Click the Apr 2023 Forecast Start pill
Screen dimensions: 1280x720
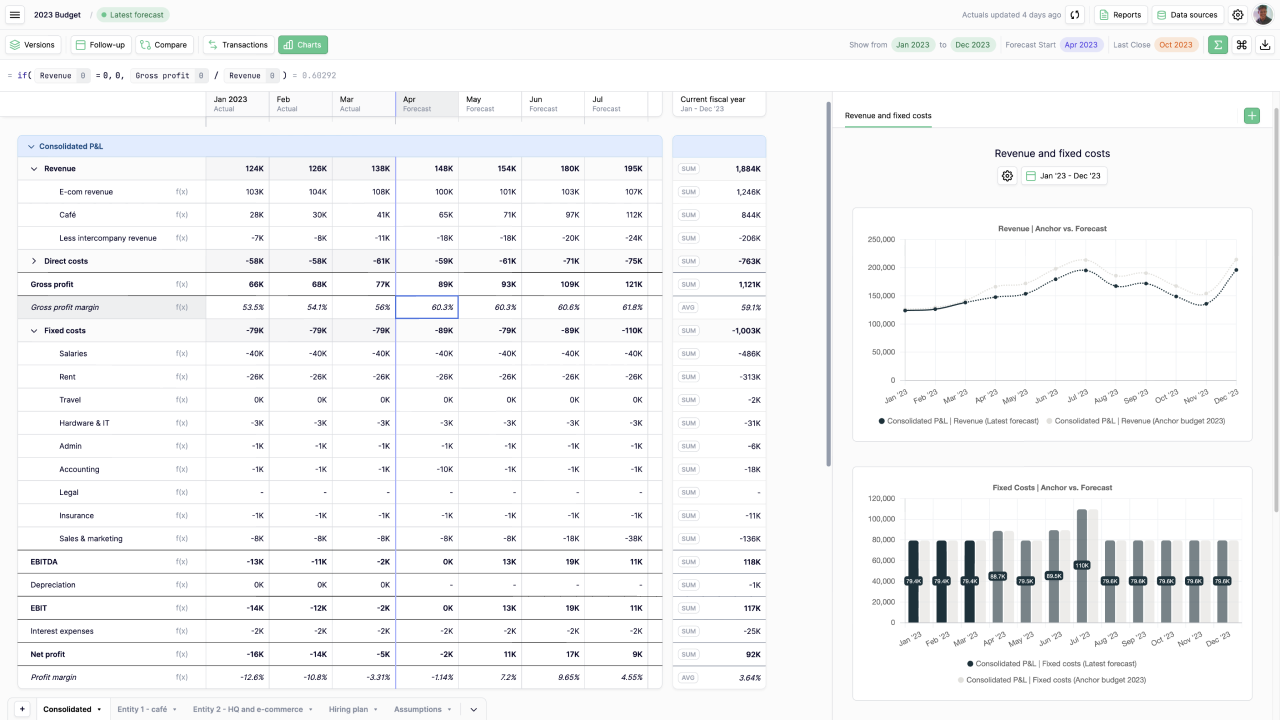1081,45
